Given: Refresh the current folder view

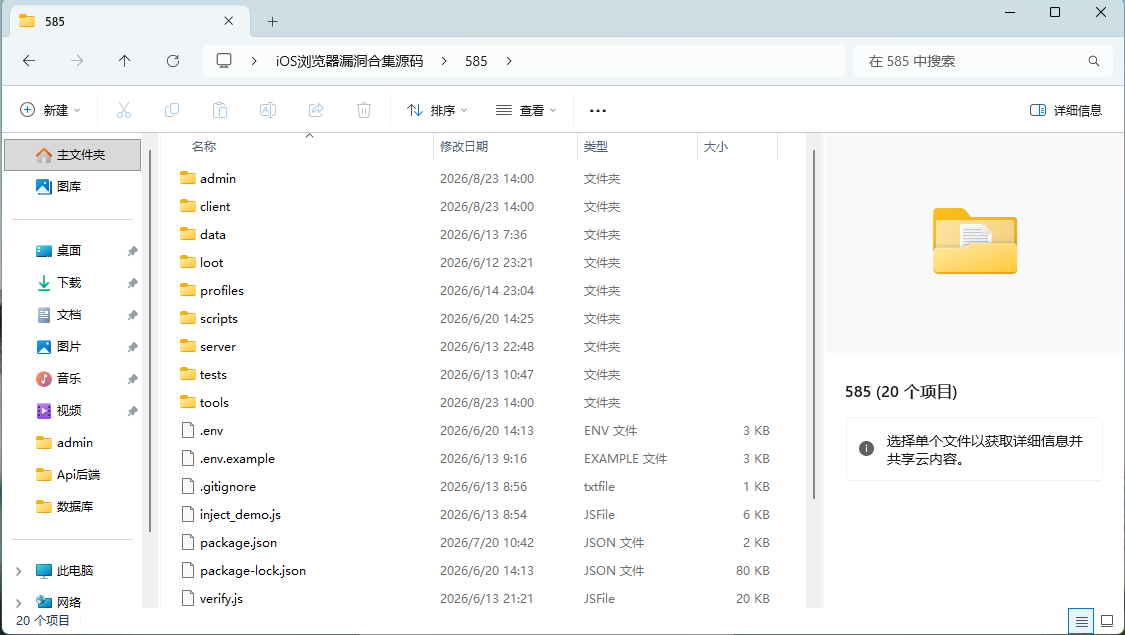Looking at the screenshot, I should point(173,61).
